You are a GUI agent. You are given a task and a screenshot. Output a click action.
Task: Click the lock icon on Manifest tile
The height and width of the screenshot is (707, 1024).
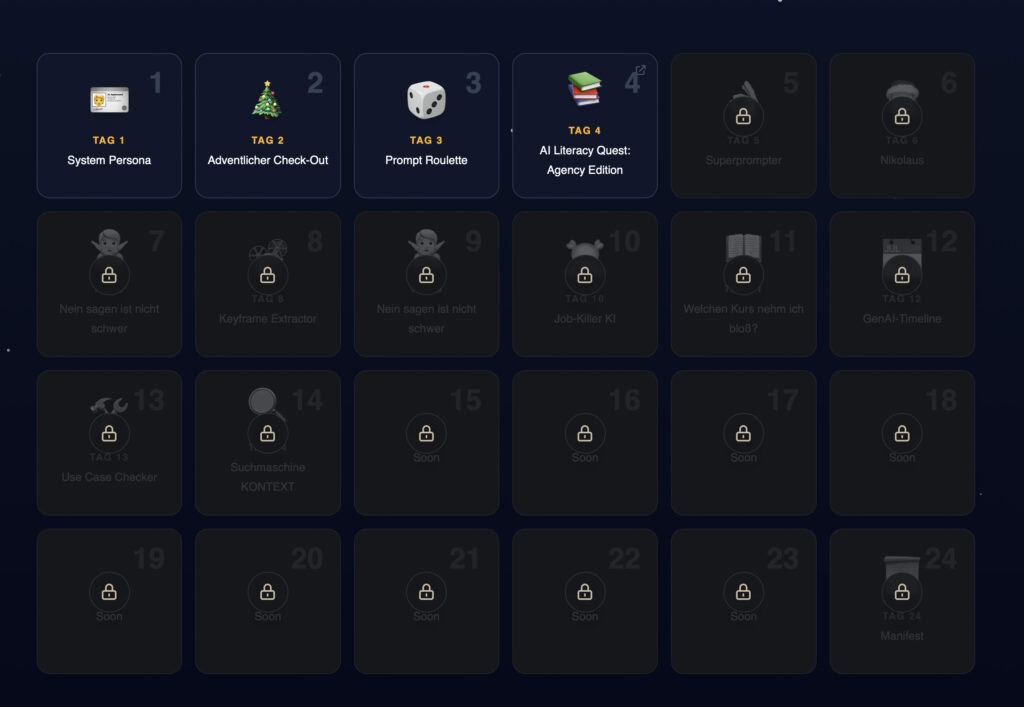901,592
